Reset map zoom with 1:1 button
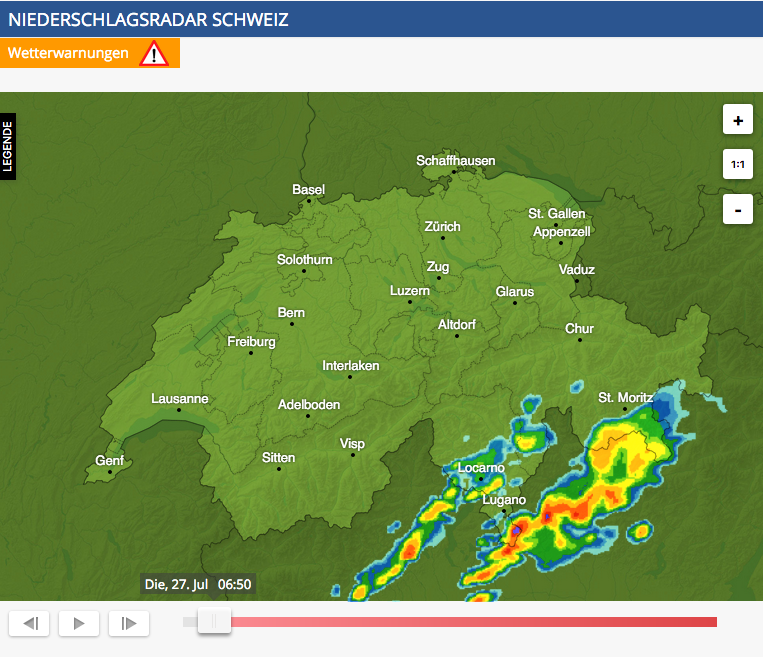Screen dimensions: 763x657 738,164
